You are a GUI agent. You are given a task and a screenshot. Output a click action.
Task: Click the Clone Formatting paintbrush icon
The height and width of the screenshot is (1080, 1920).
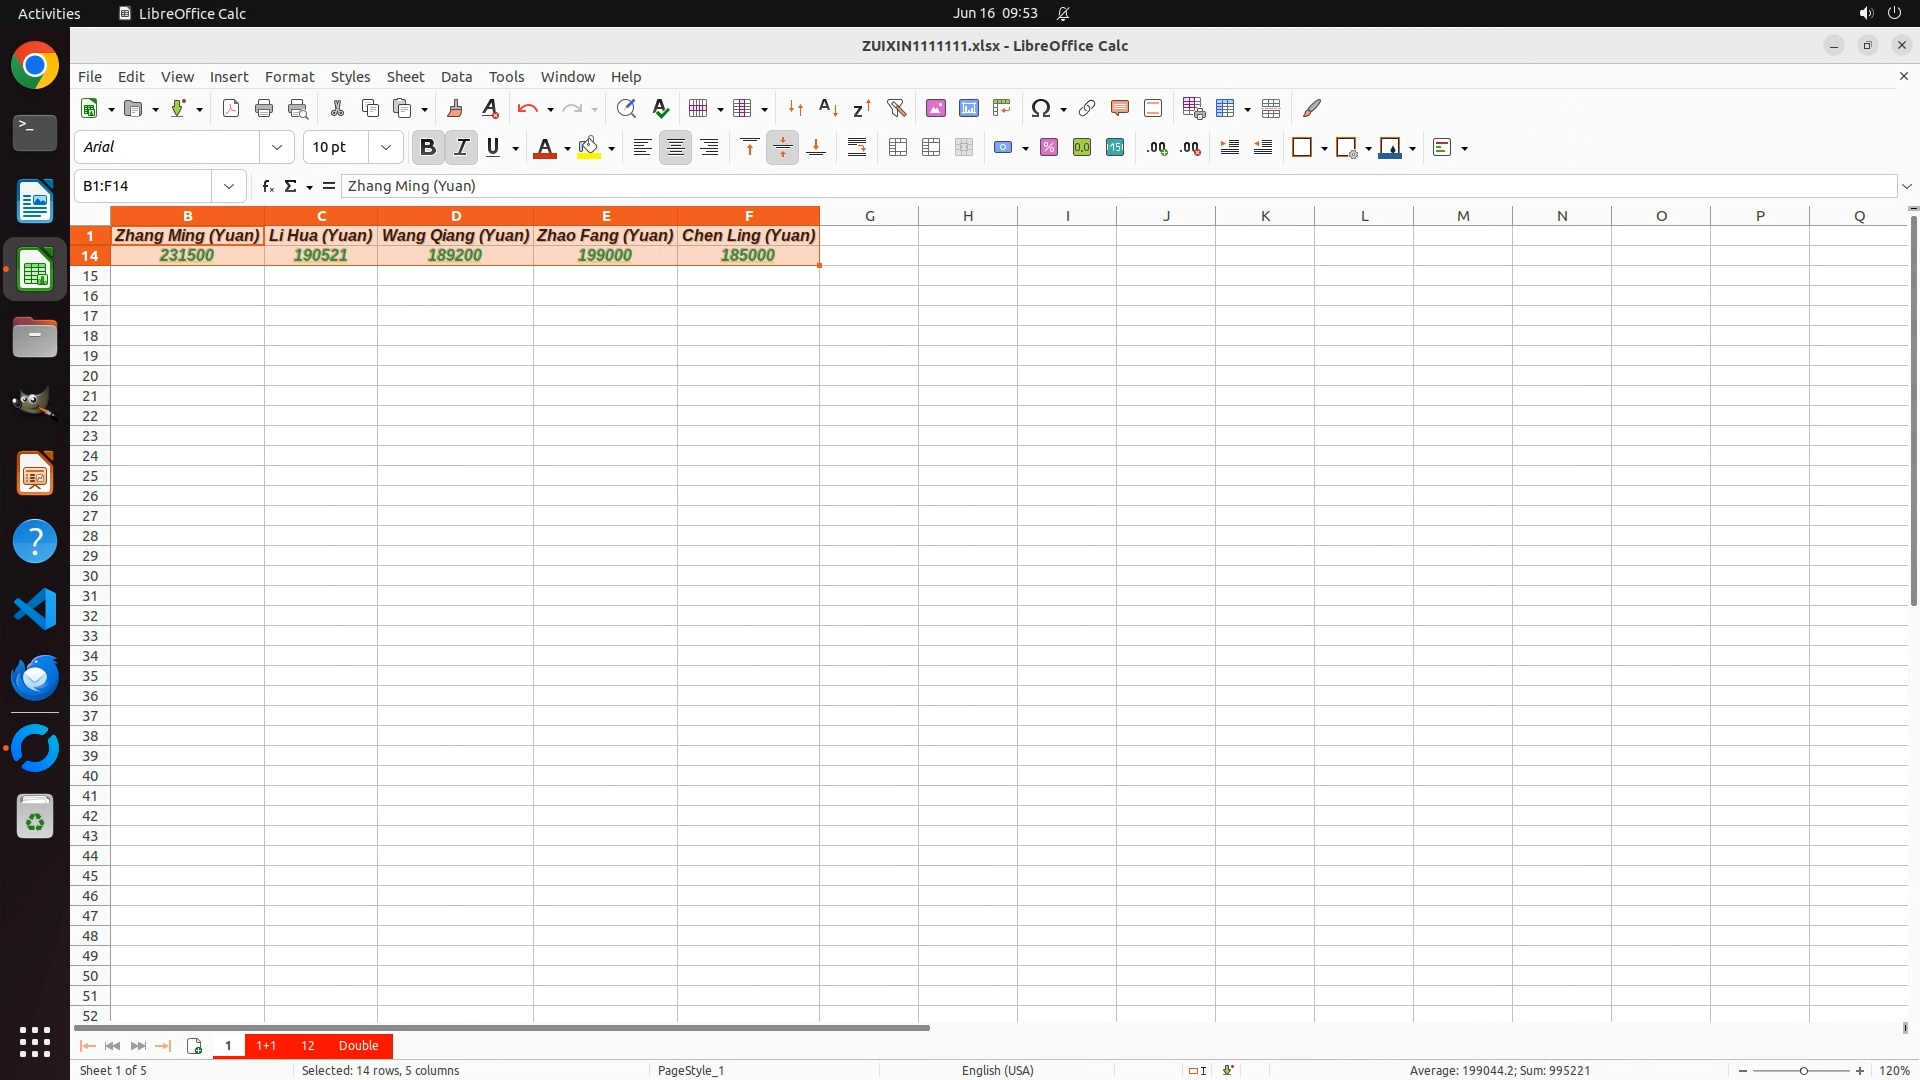(x=455, y=108)
